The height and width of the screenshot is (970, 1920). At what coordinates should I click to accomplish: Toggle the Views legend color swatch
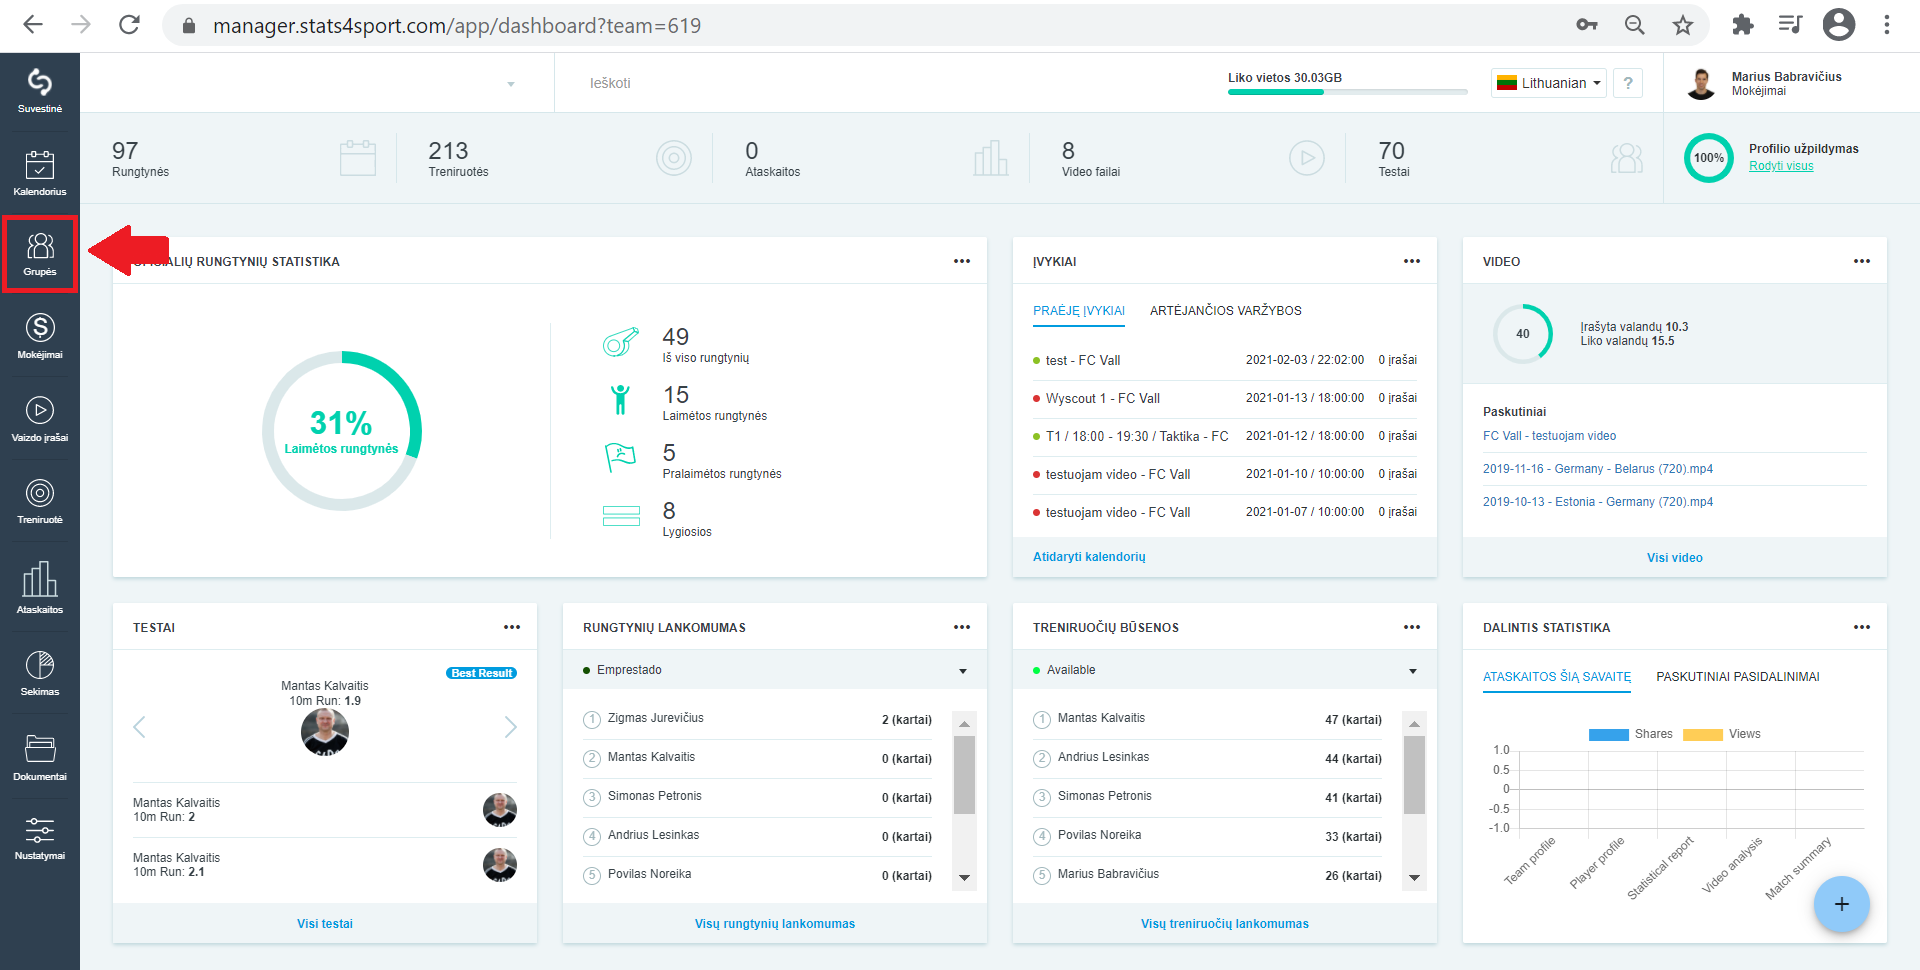coord(1703,734)
